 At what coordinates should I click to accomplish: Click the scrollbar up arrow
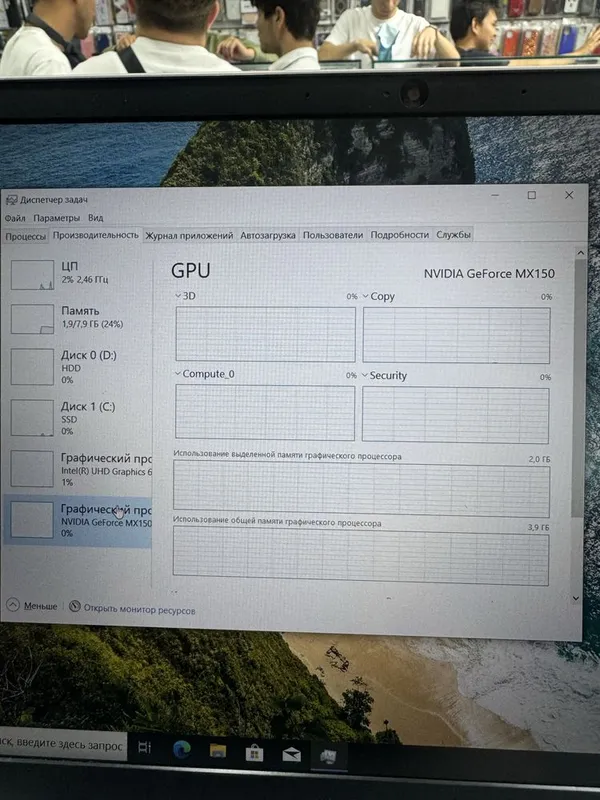coord(580,253)
